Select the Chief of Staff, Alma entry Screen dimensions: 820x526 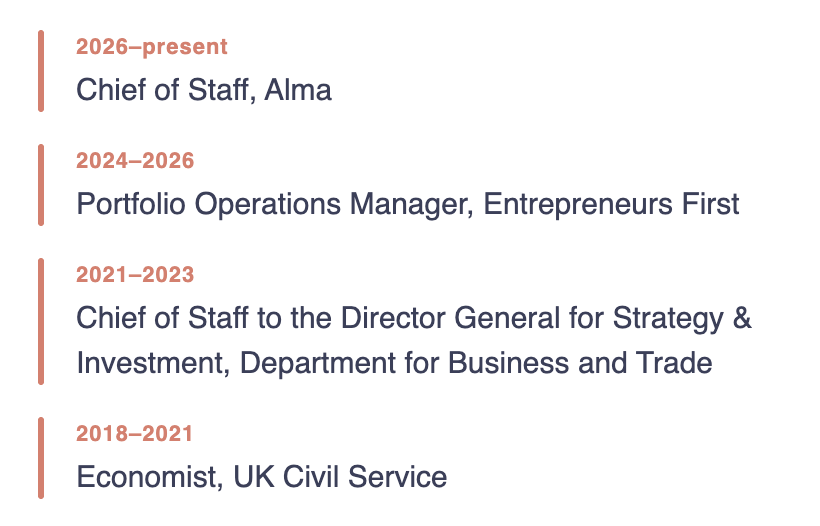[x=204, y=89]
